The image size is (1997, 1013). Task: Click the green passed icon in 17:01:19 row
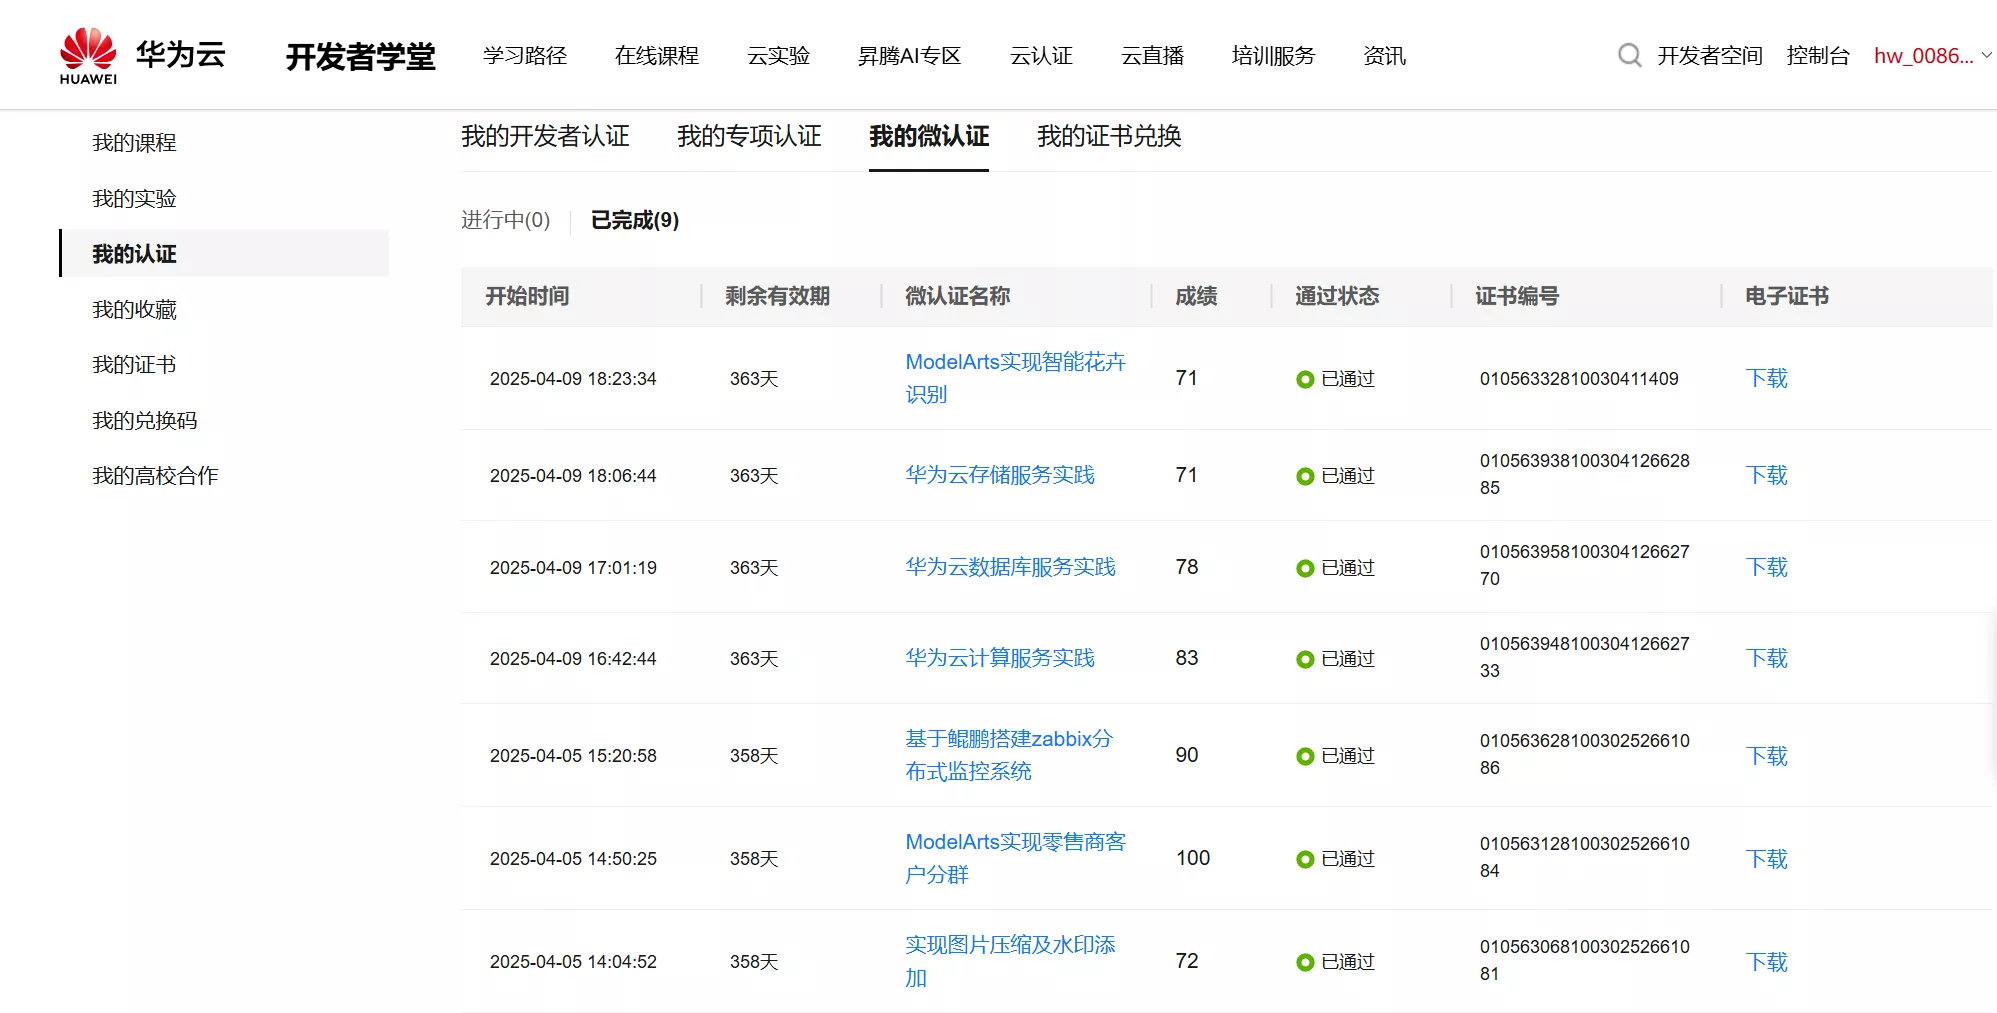[x=1304, y=568]
